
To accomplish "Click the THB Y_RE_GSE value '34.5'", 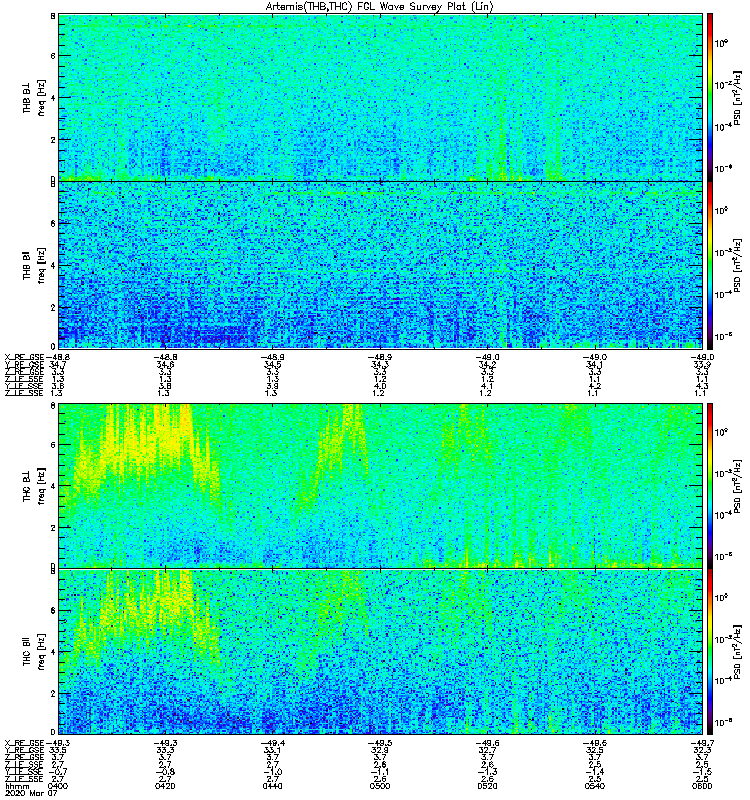I will 272,364.
